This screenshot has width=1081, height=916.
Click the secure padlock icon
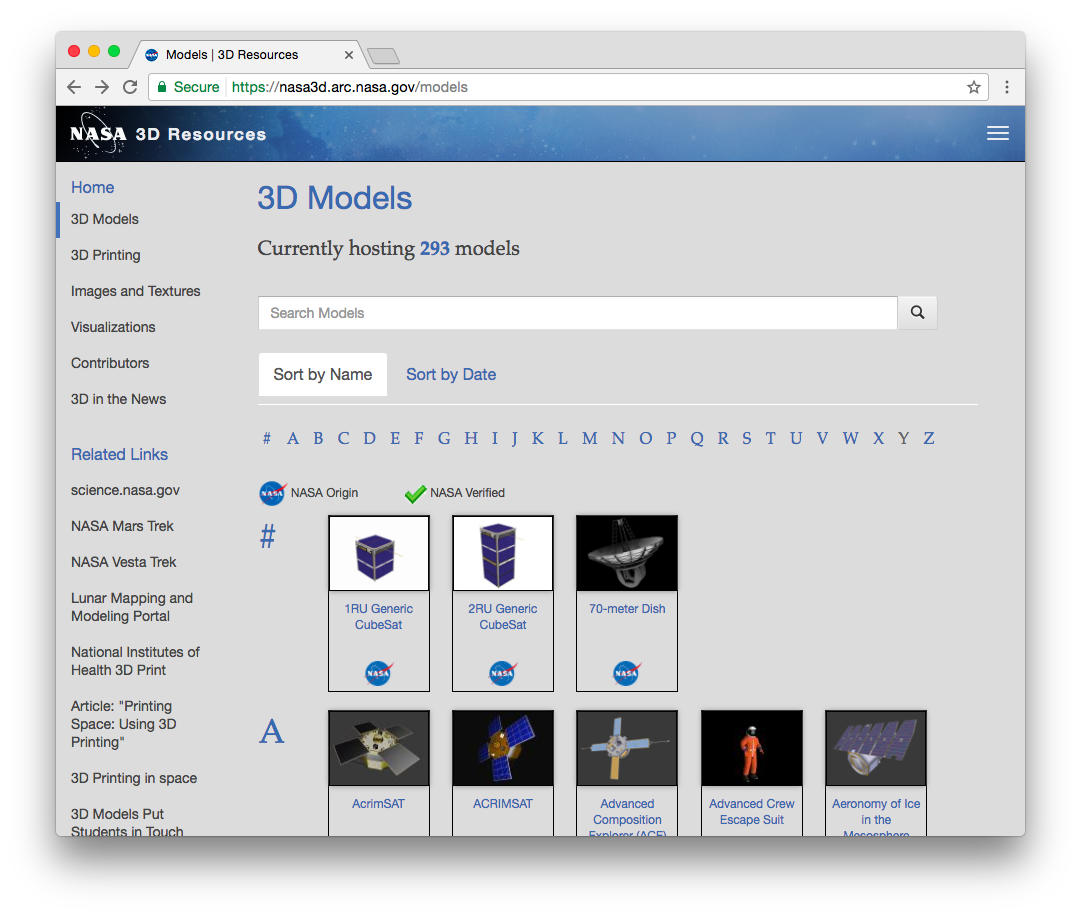[x=162, y=87]
